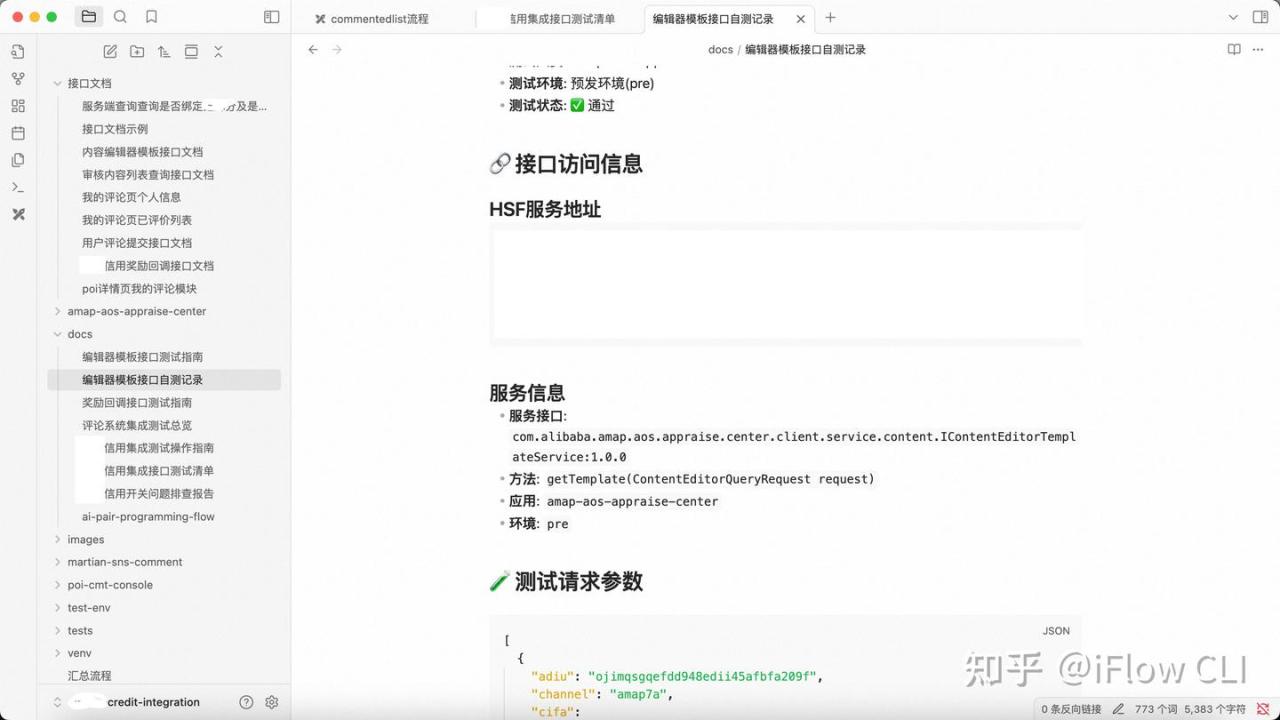Screen dimensions: 1280x720
Task: Open graph view from the ribbon
Action: click(x=18, y=79)
